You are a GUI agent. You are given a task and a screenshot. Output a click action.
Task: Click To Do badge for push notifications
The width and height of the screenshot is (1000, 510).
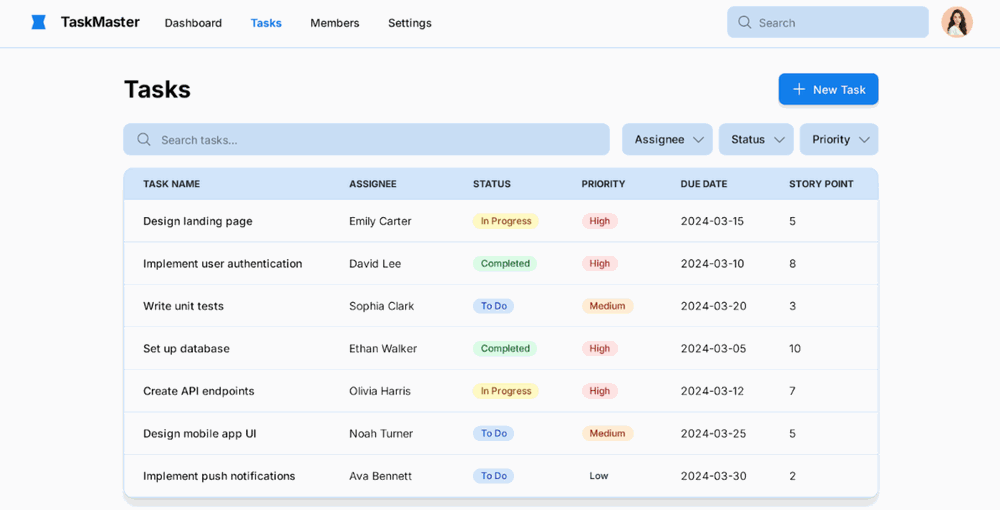[494, 476]
